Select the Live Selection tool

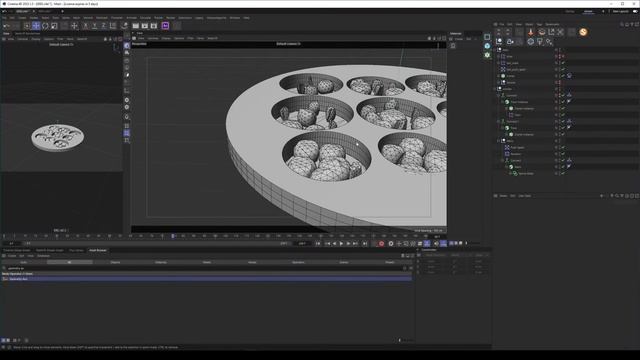(x=27, y=26)
